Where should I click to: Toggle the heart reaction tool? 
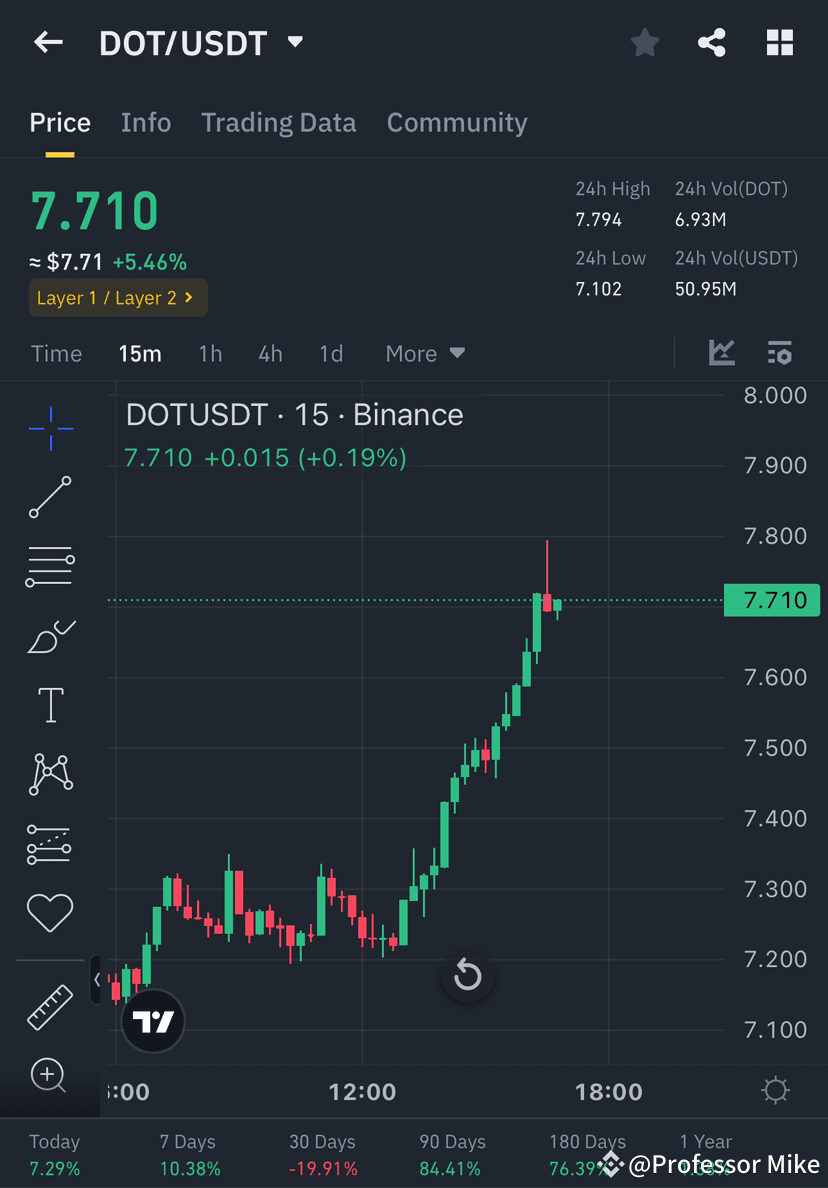[50, 912]
